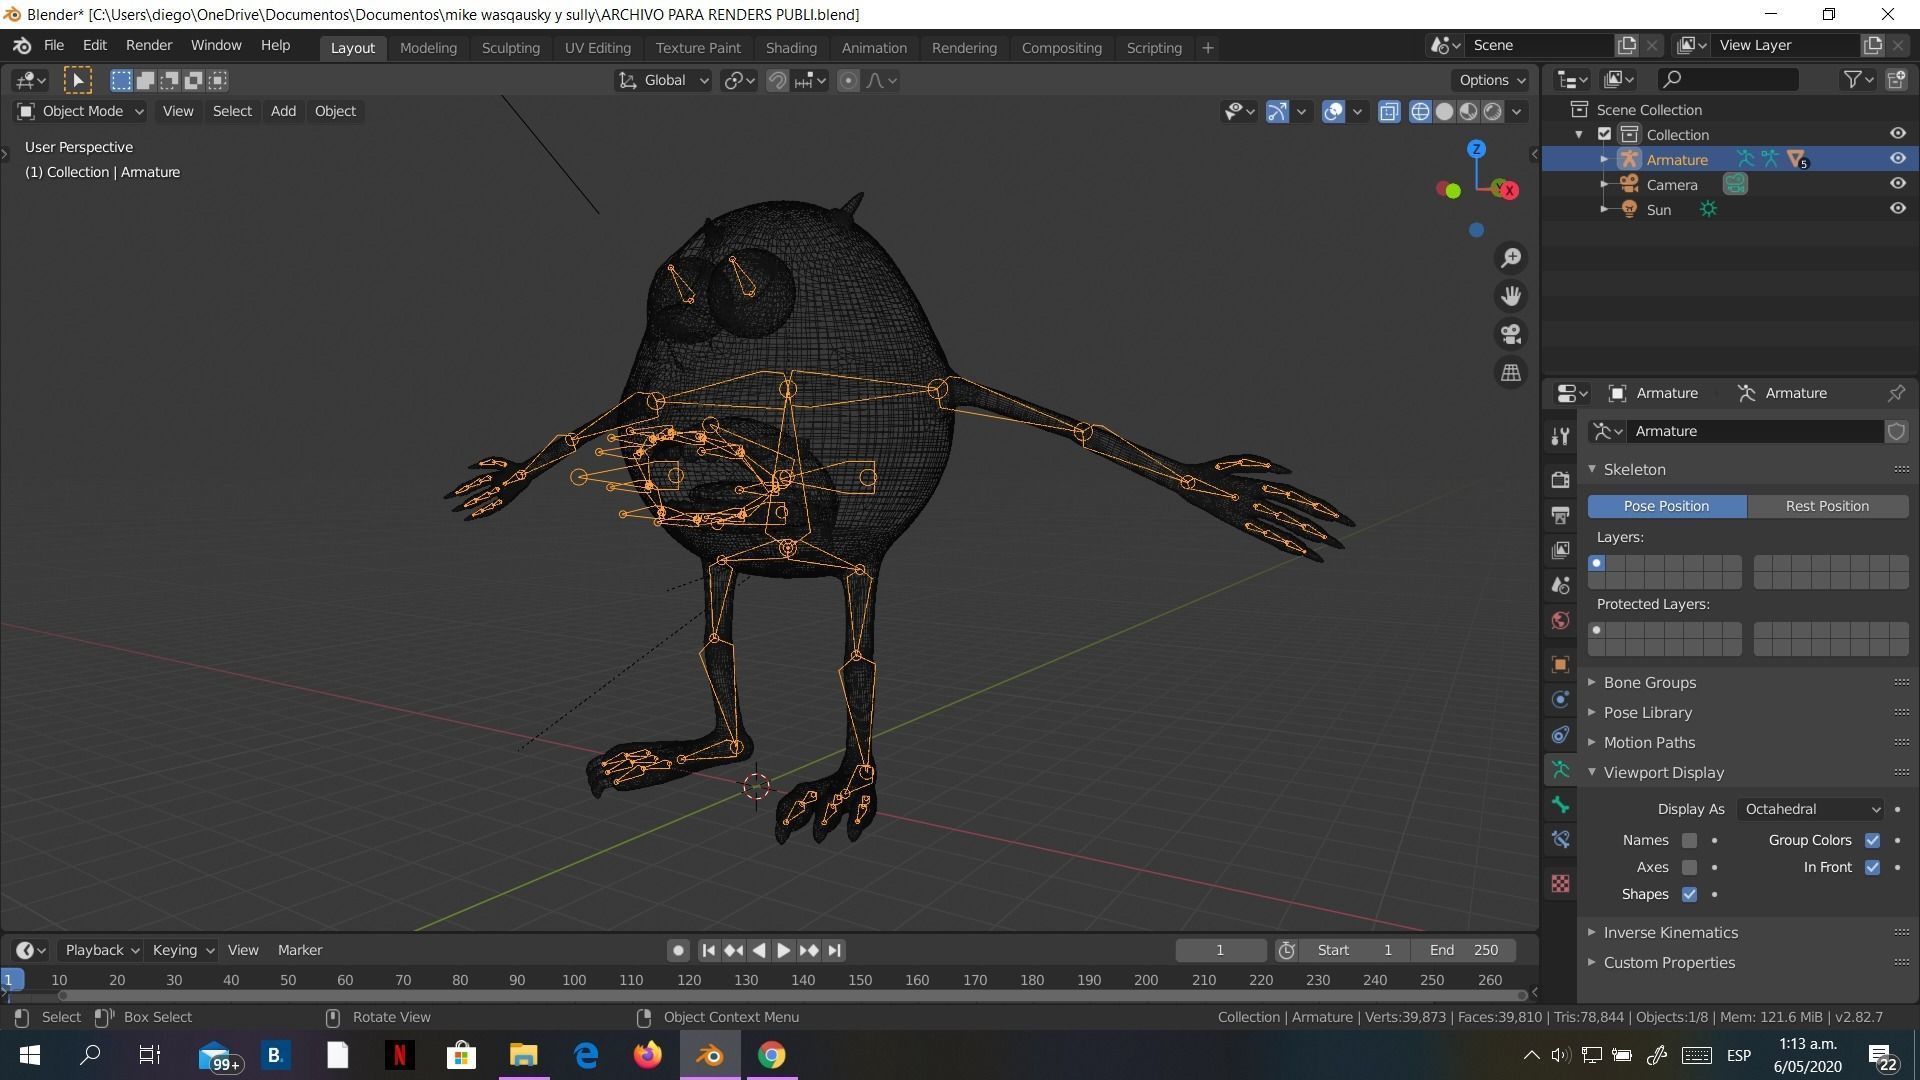Open the File menu
Screen dimensions: 1920x1080
[54, 46]
